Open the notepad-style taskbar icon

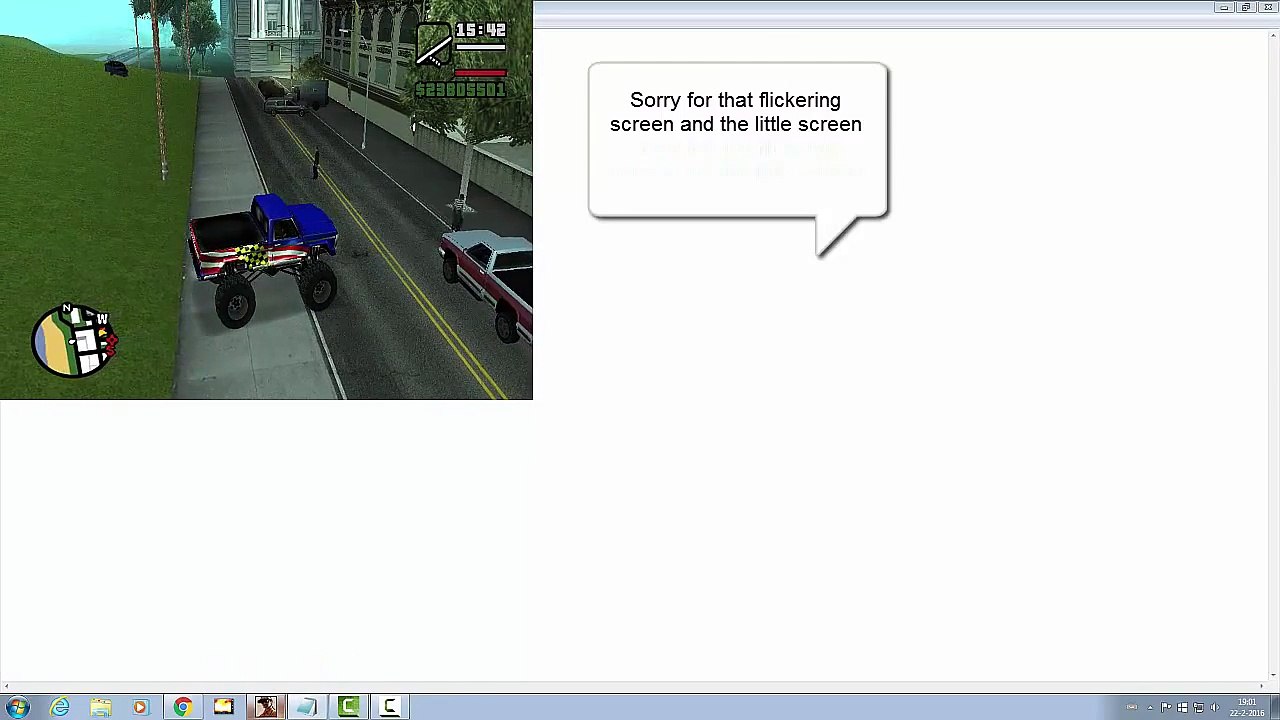click(x=307, y=707)
